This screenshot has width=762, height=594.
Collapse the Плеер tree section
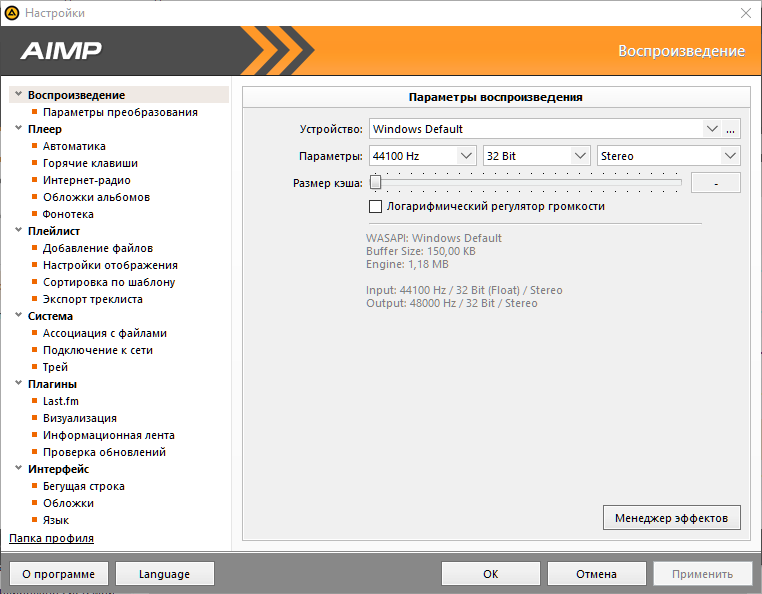point(19,129)
